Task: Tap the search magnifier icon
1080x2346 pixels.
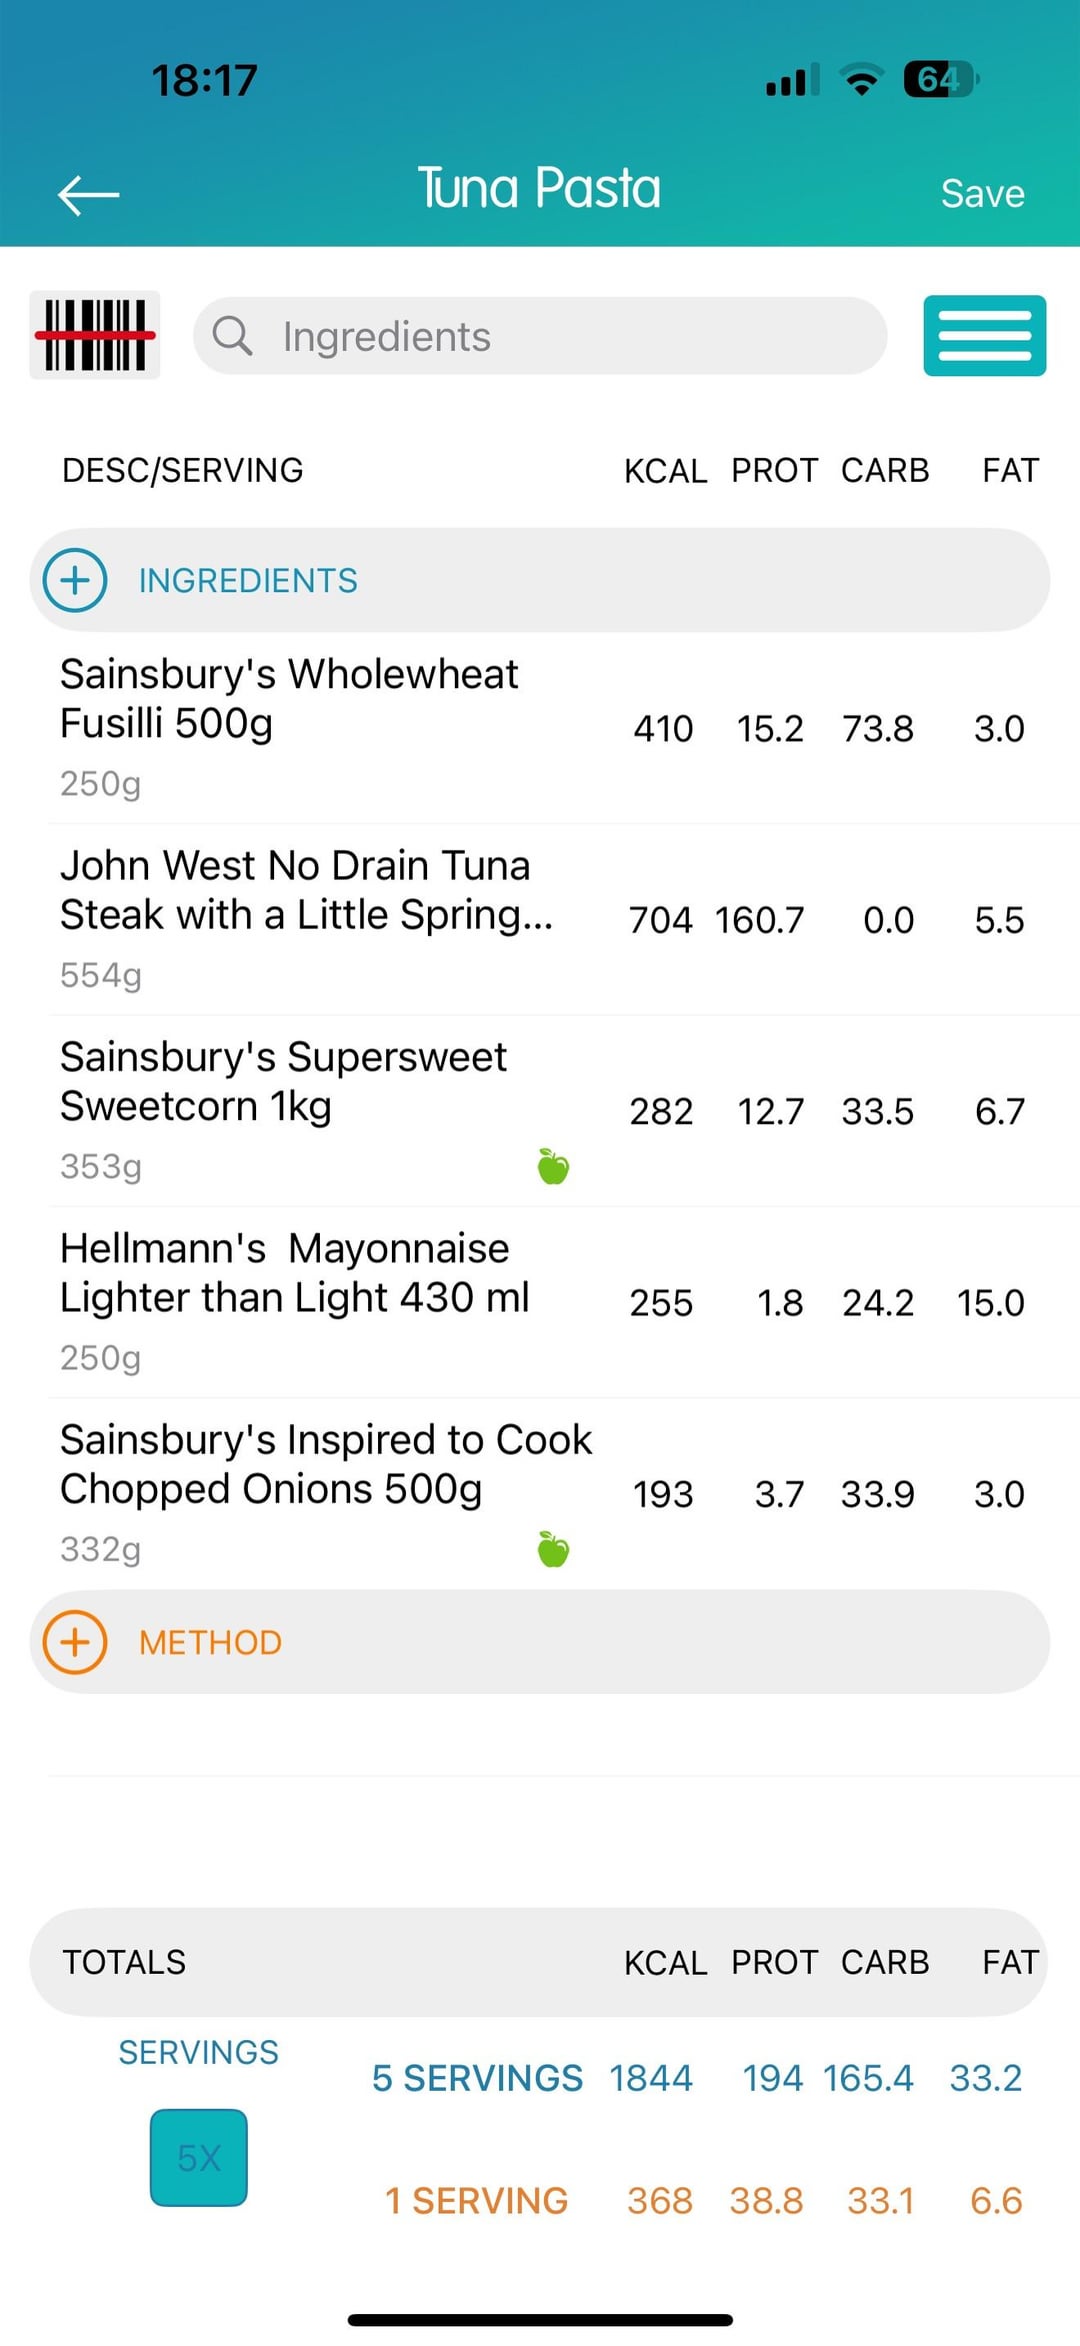Action: [232, 336]
